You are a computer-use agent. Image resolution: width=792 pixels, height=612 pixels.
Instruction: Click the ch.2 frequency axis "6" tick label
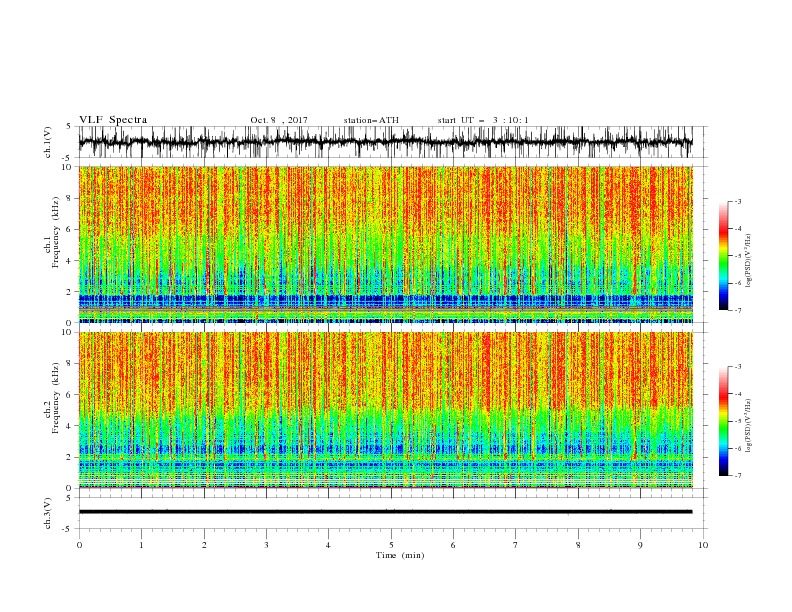pos(71,394)
